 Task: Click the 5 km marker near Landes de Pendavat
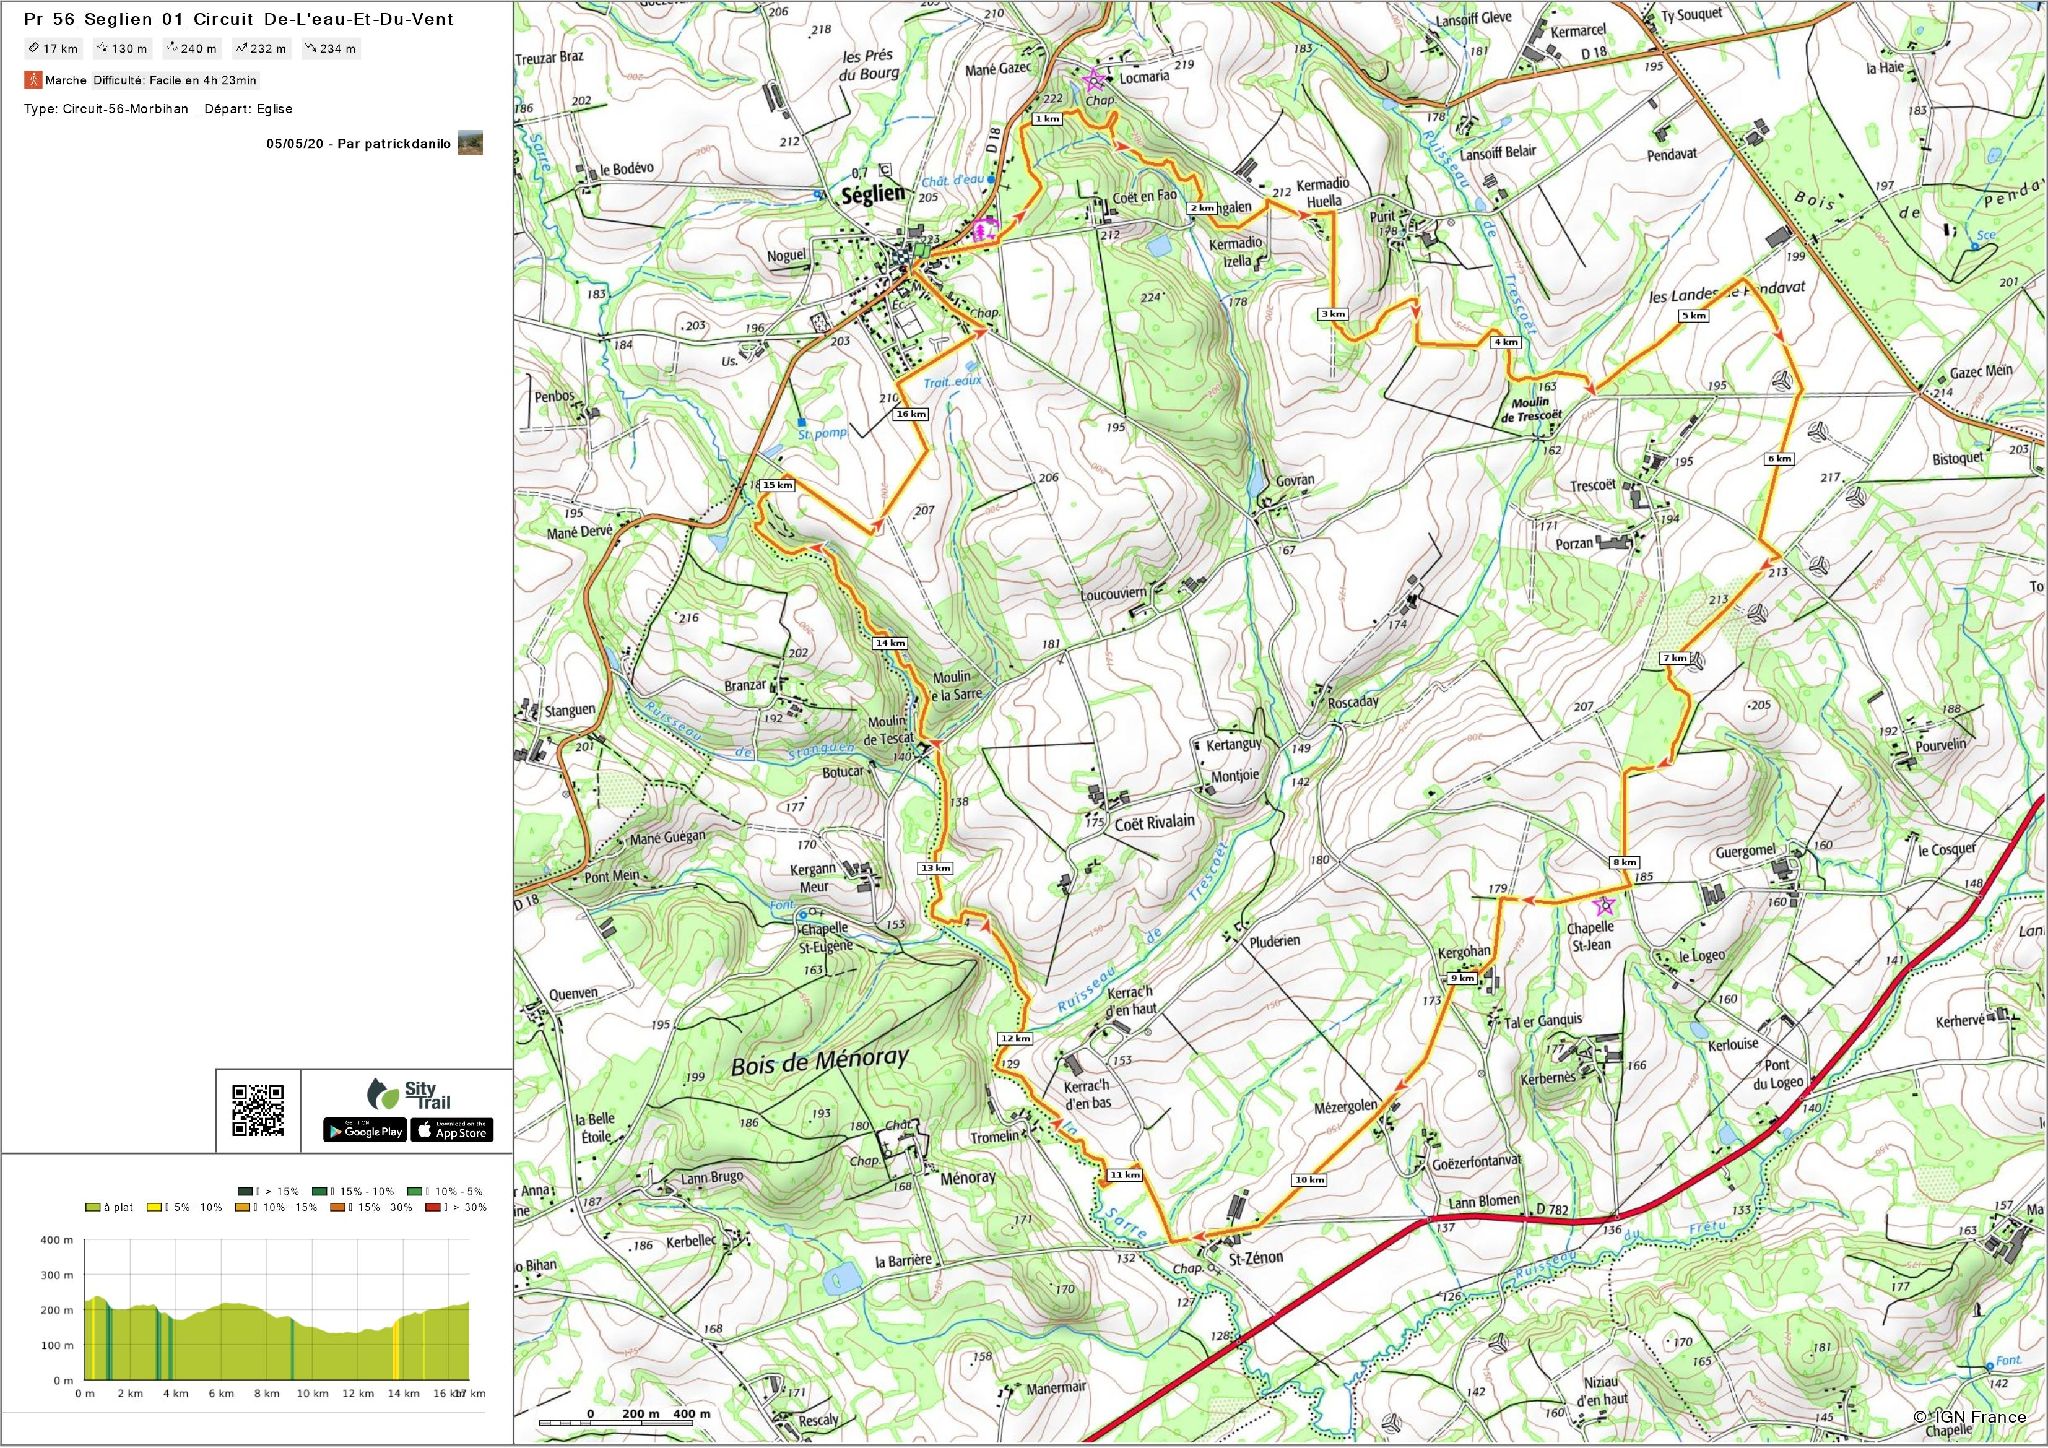pos(1693,316)
